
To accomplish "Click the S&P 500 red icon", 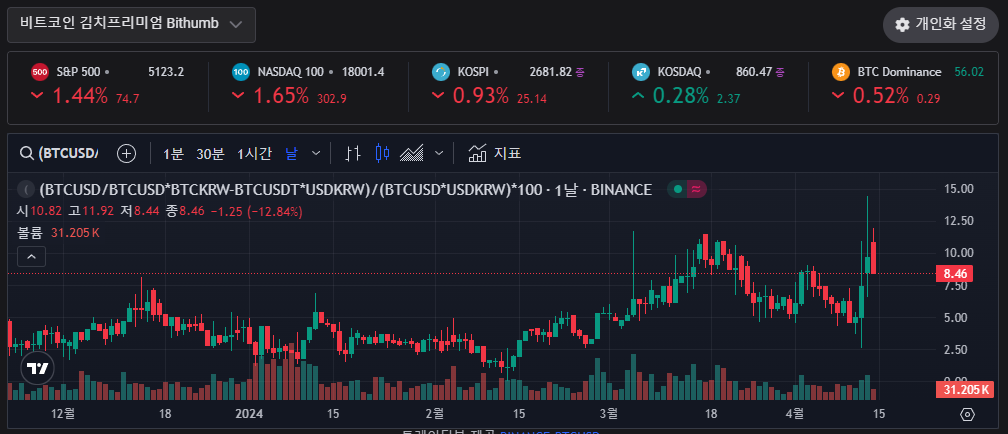I will pyautogui.click(x=40, y=72).
